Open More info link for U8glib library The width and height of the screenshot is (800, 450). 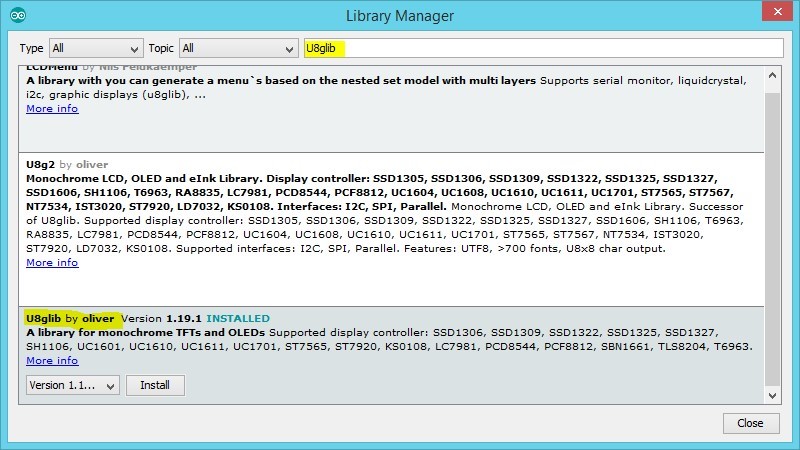point(52,361)
